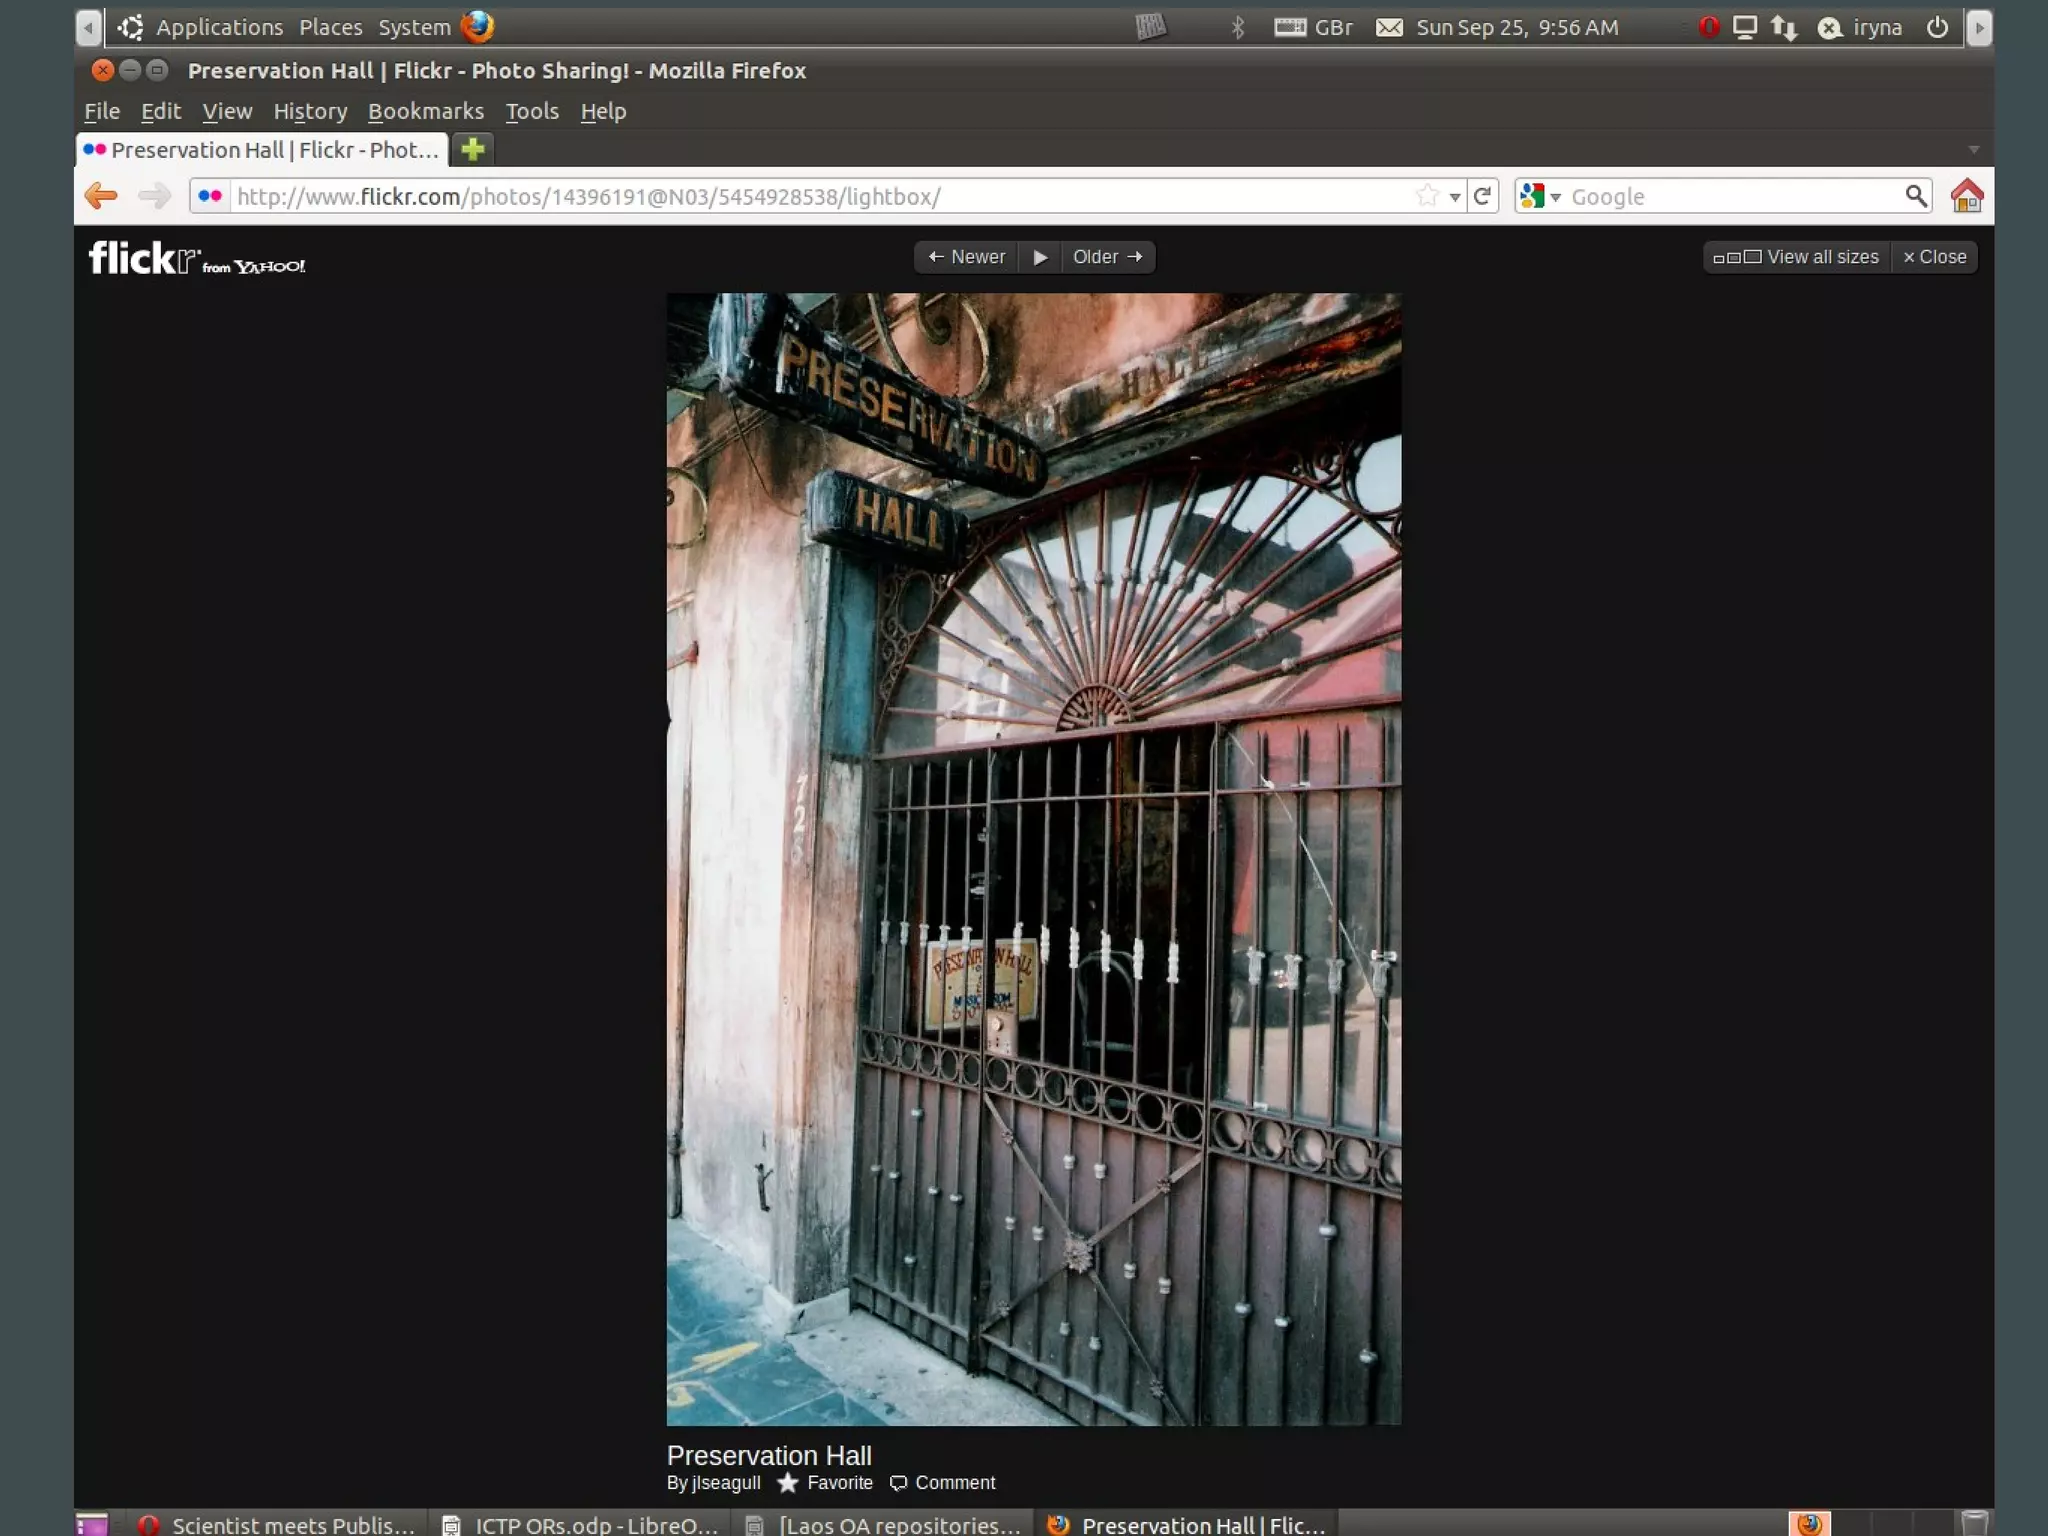Click into the URL address field
This screenshot has height=1536, width=2048.
click(x=800, y=196)
